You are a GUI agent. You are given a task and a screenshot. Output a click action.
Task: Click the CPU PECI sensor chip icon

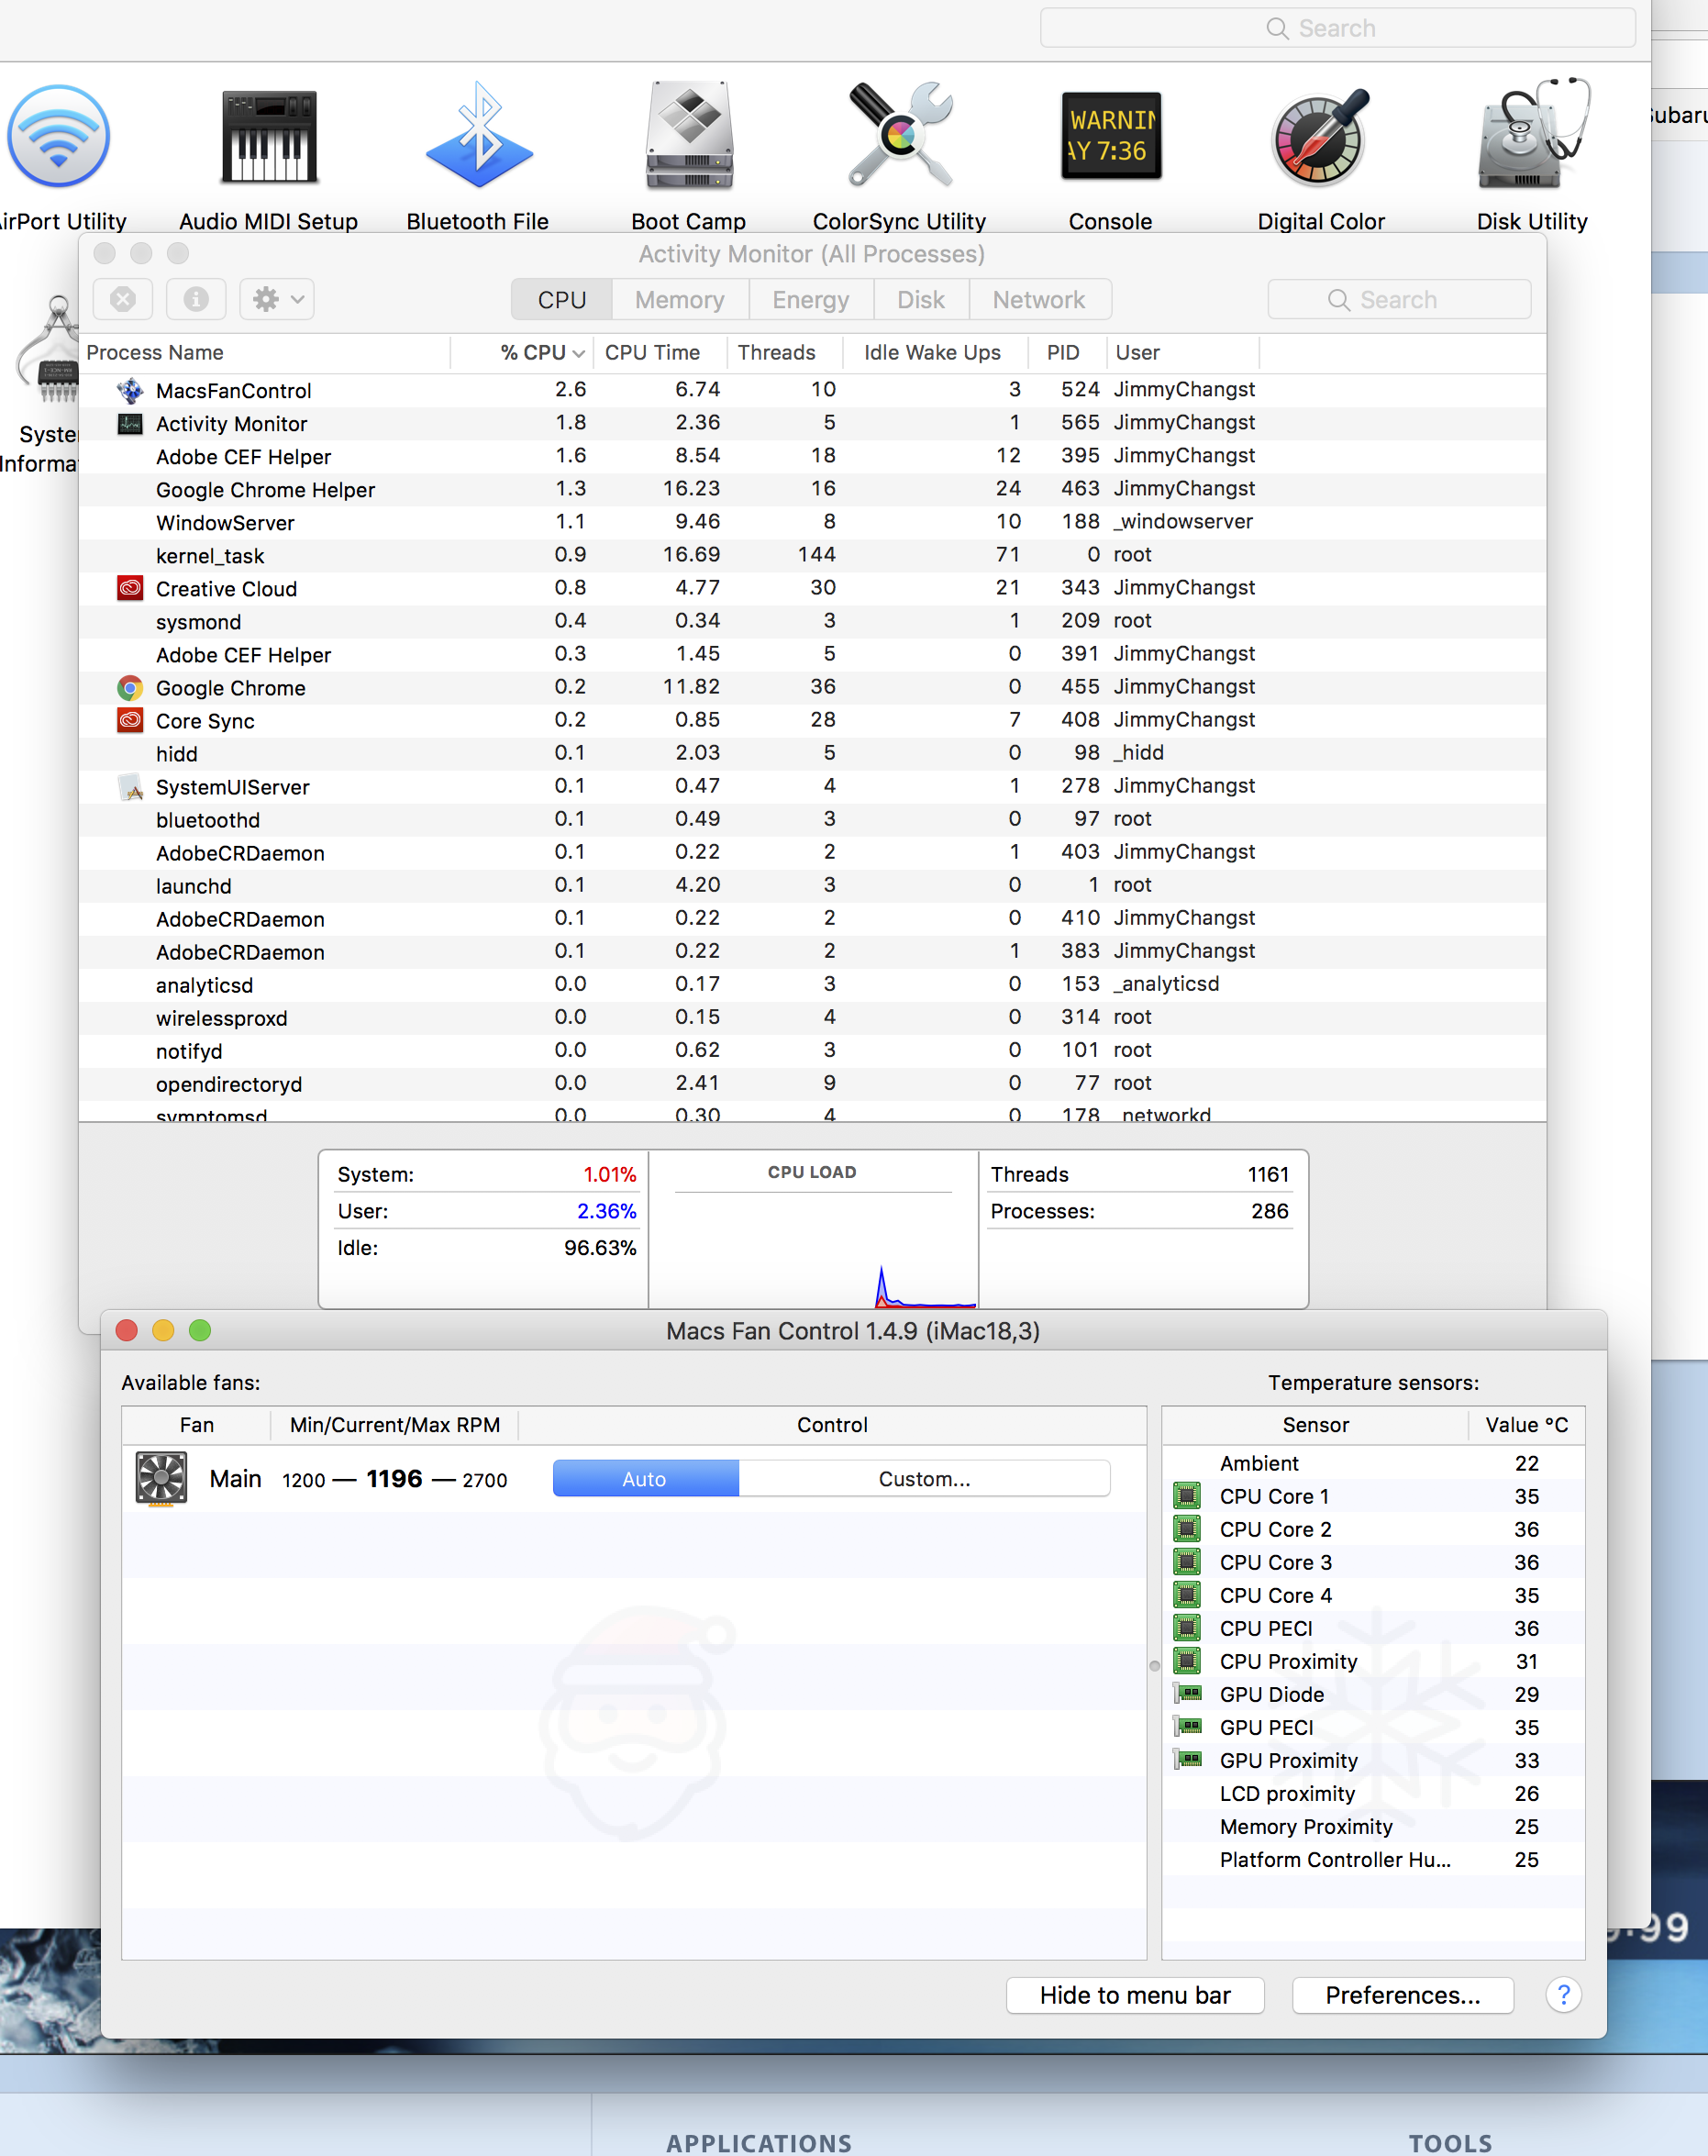pos(1187,1628)
